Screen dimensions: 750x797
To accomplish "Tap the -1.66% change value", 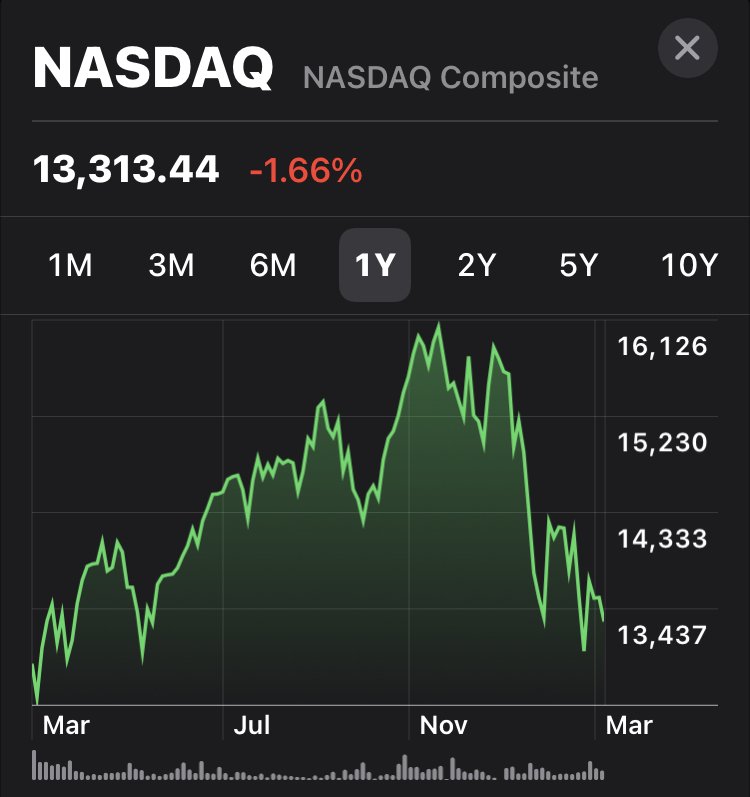I will click(306, 170).
